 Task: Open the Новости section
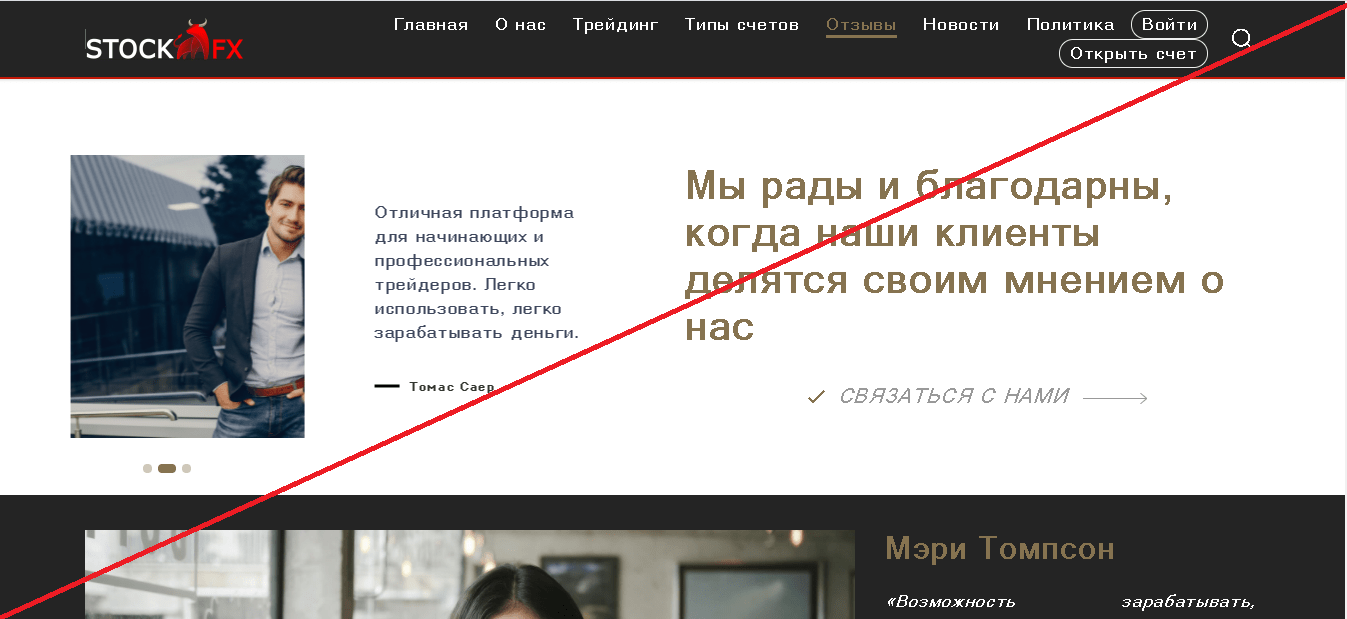(961, 25)
